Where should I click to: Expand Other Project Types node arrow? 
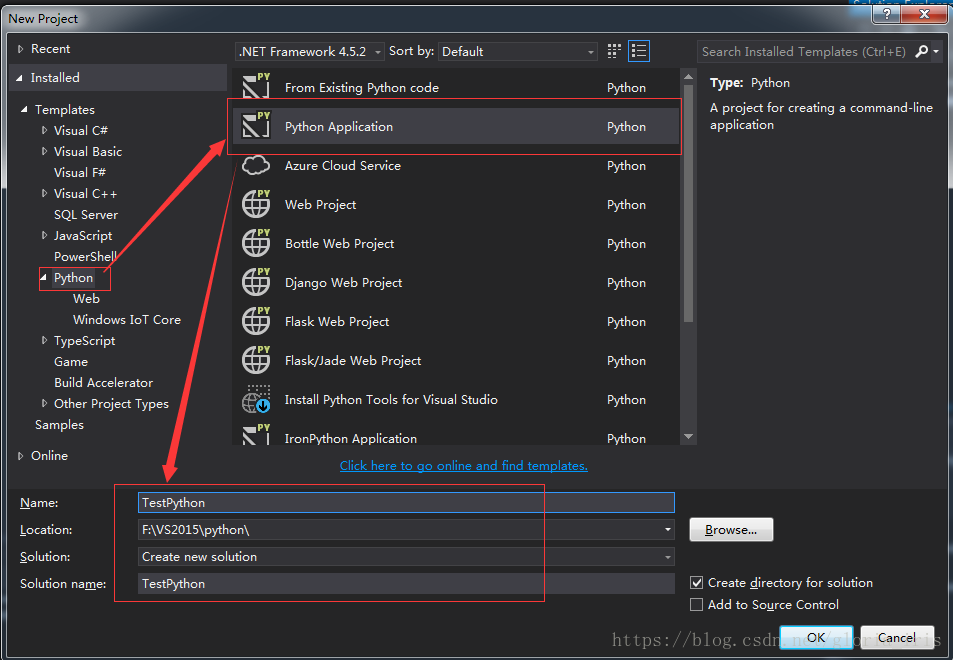coord(44,404)
